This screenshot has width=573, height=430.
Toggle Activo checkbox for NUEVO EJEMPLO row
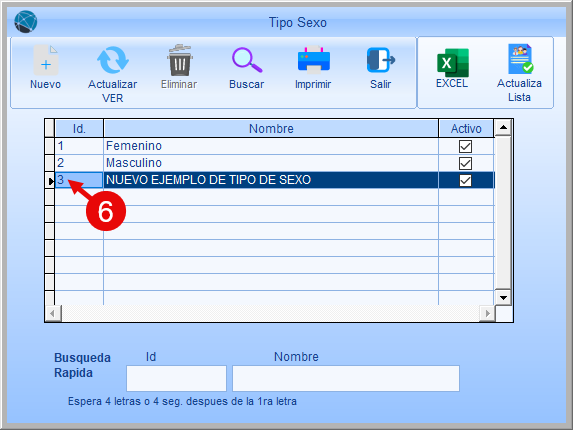pyautogui.click(x=465, y=180)
